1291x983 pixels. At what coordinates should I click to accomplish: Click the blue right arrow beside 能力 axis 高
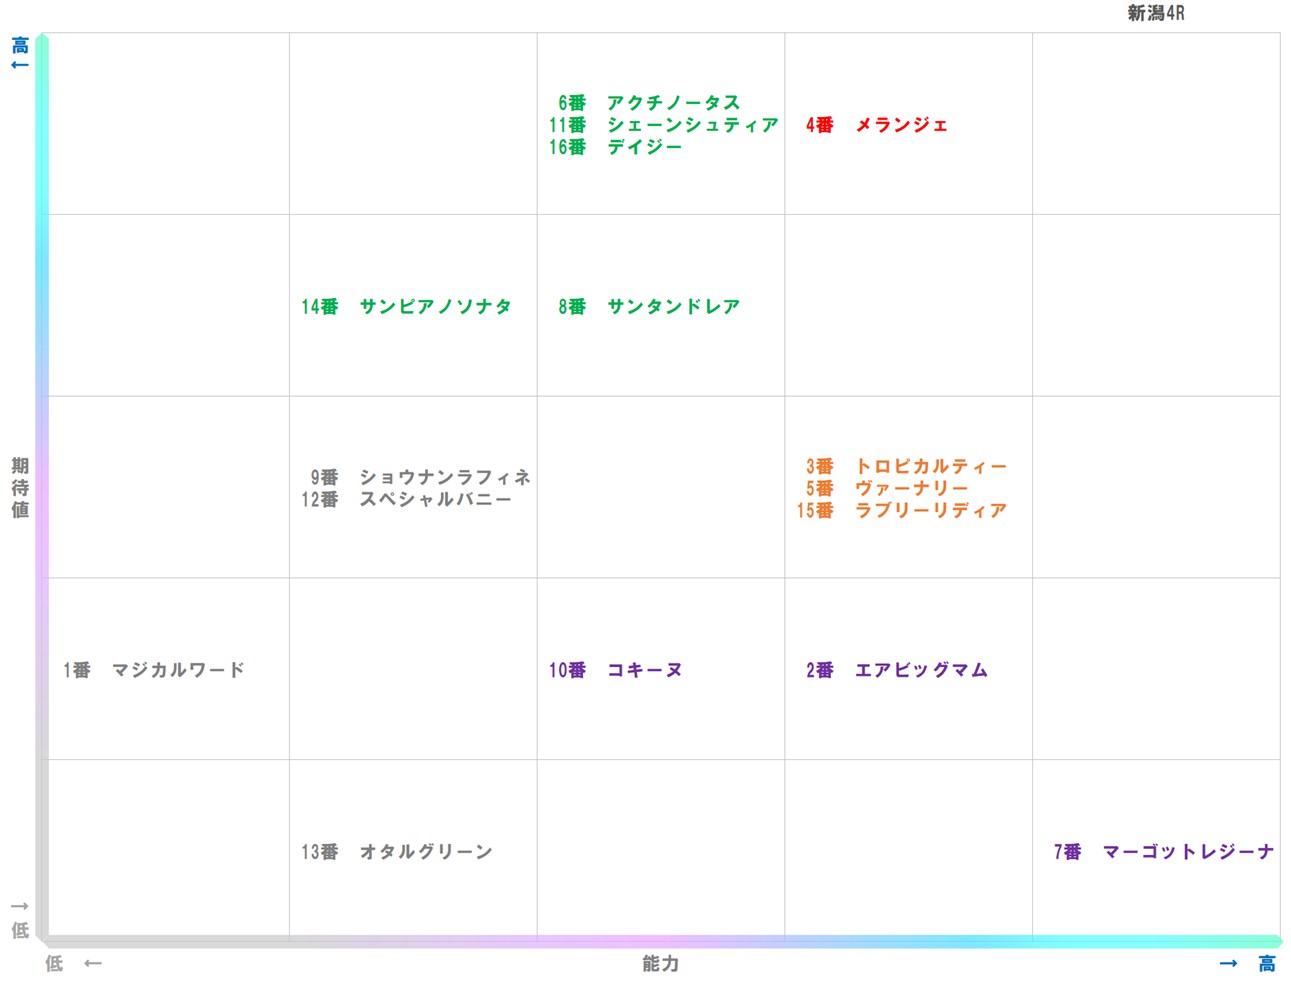(x=1228, y=964)
